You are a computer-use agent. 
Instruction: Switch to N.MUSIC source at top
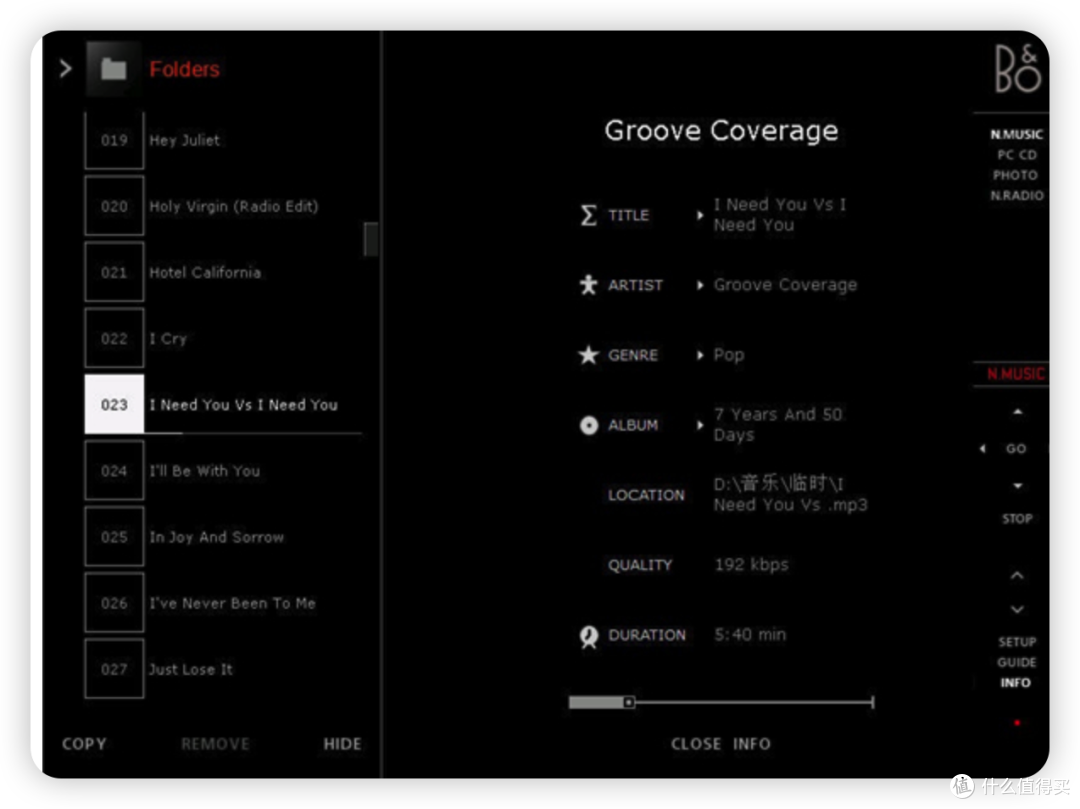1017,134
